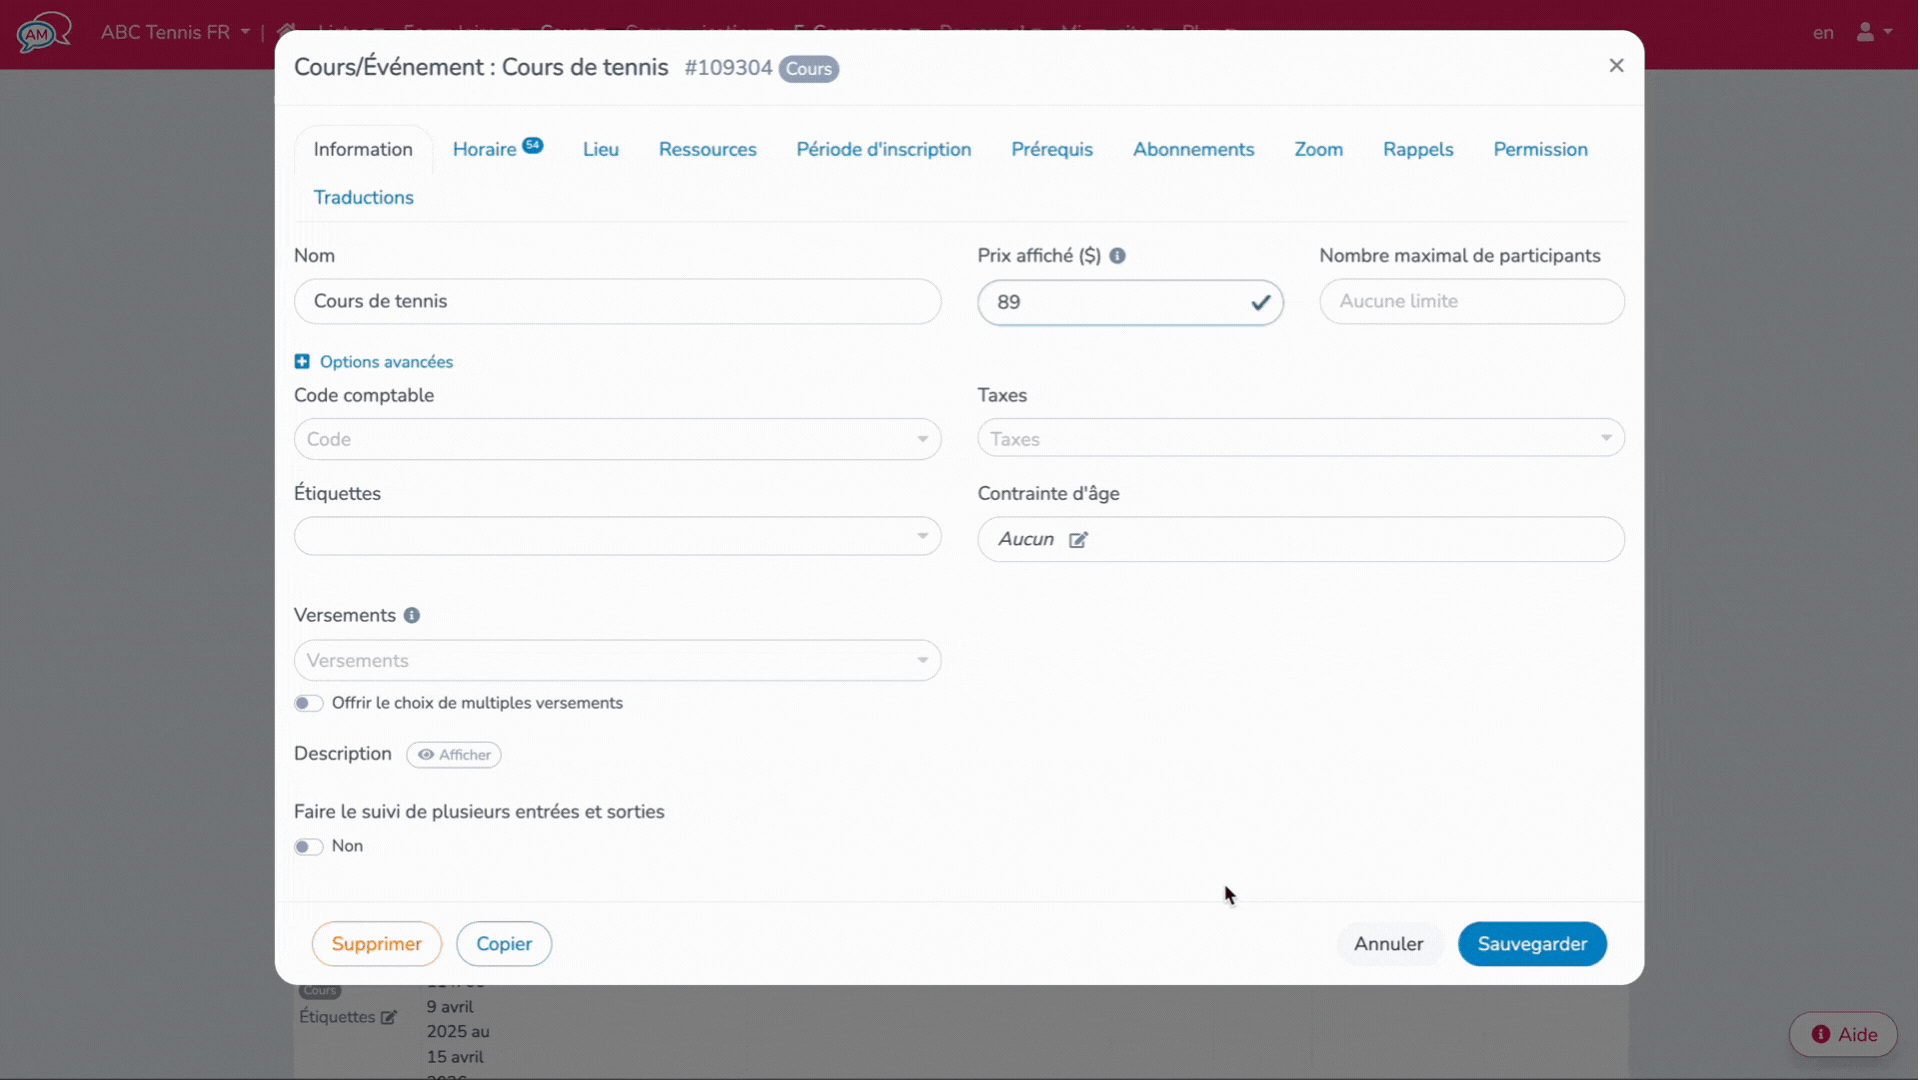Select the language indicator showing en
This screenshot has width=1920, height=1080.
pyautogui.click(x=1822, y=32)
